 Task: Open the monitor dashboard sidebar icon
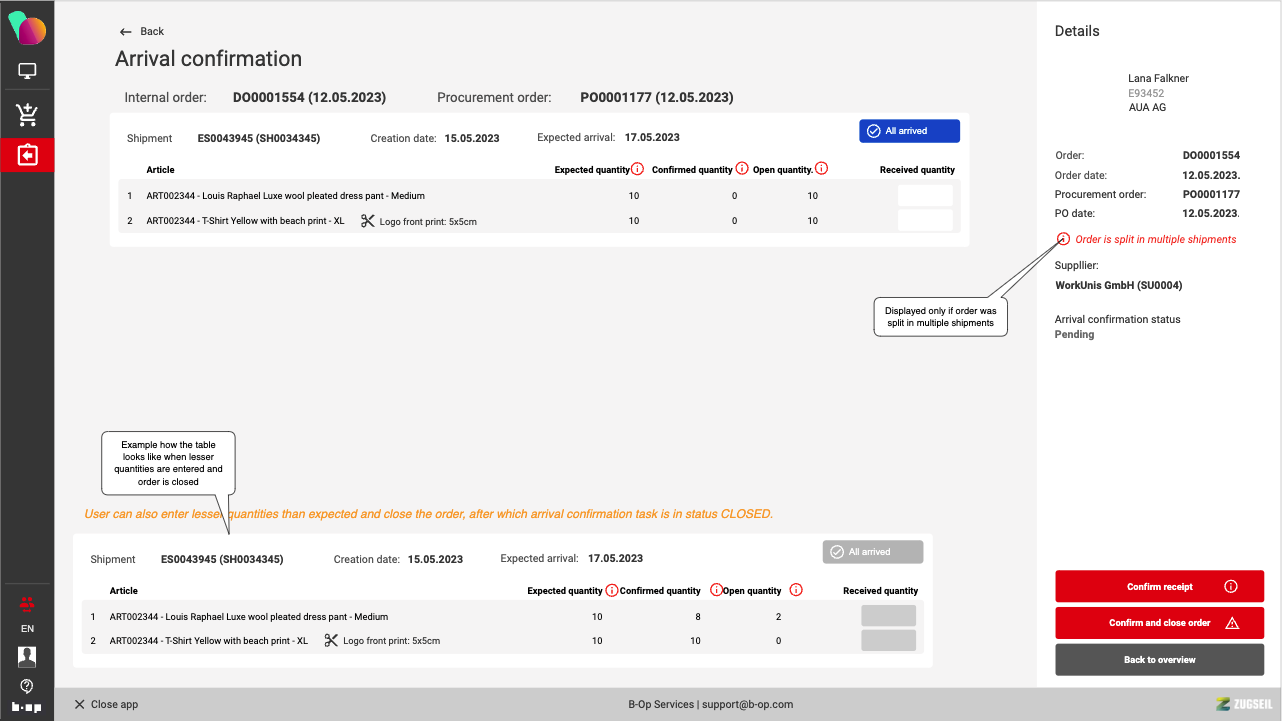click(x=27, y=72)
